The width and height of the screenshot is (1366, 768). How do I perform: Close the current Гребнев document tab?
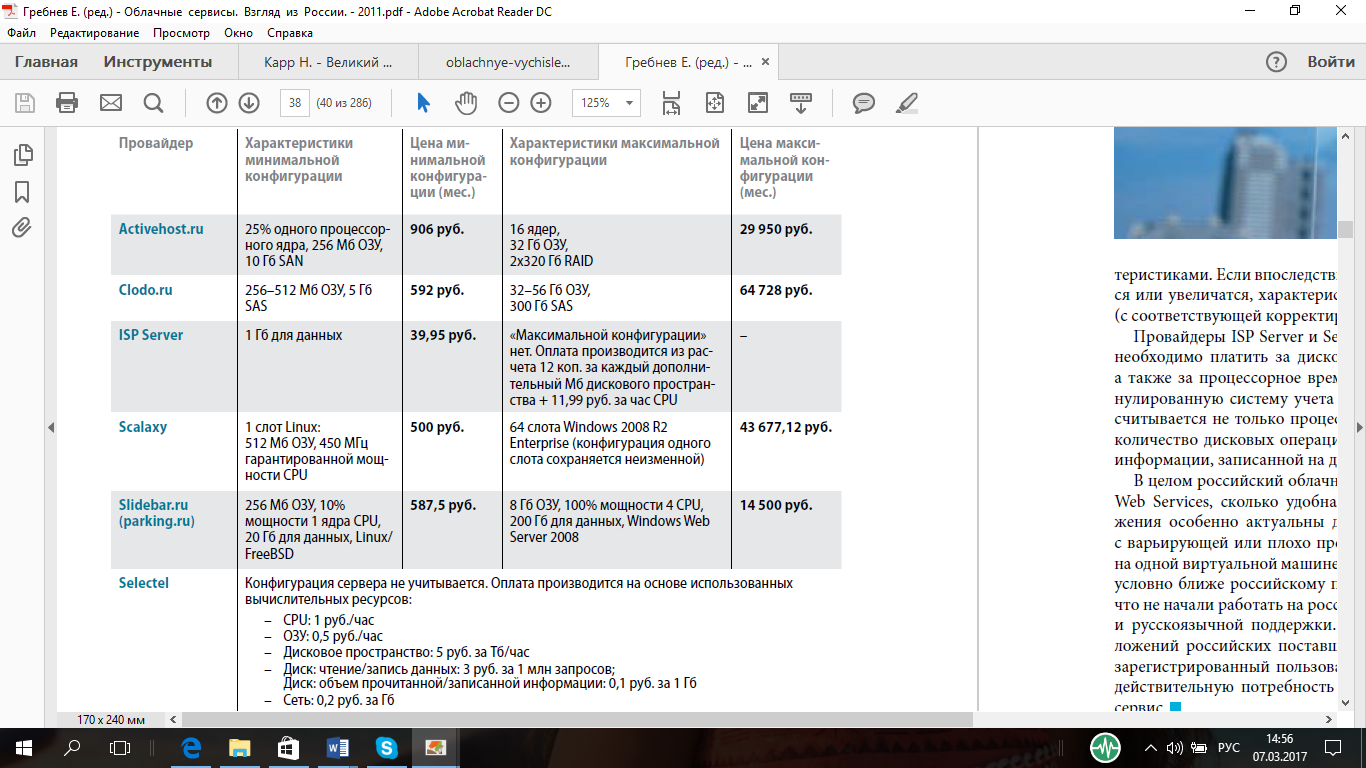pyautogui.click(x=766, y=62)
